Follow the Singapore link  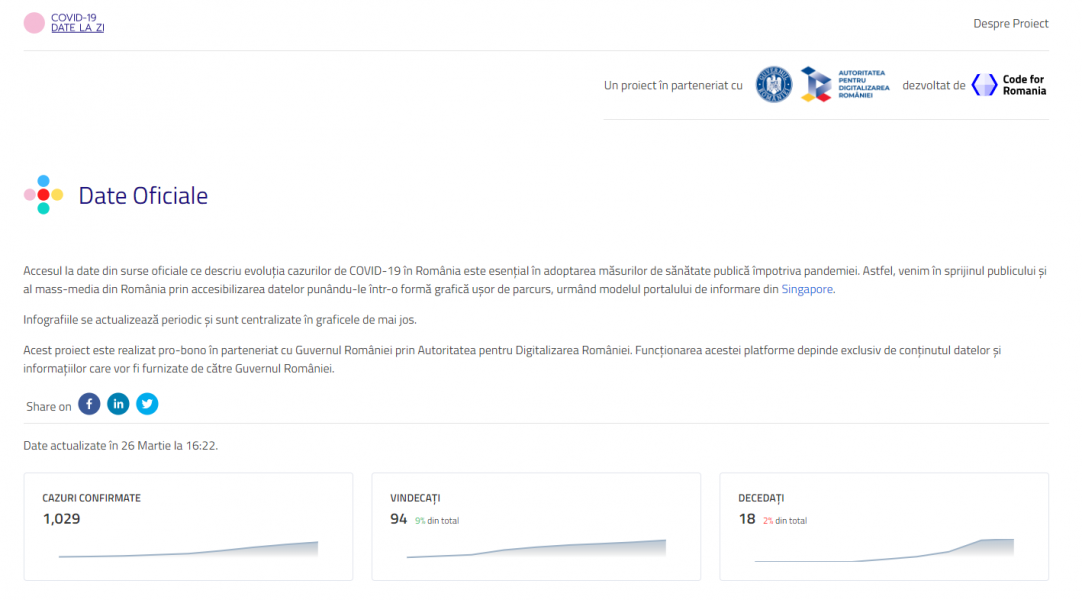(807, 289)
